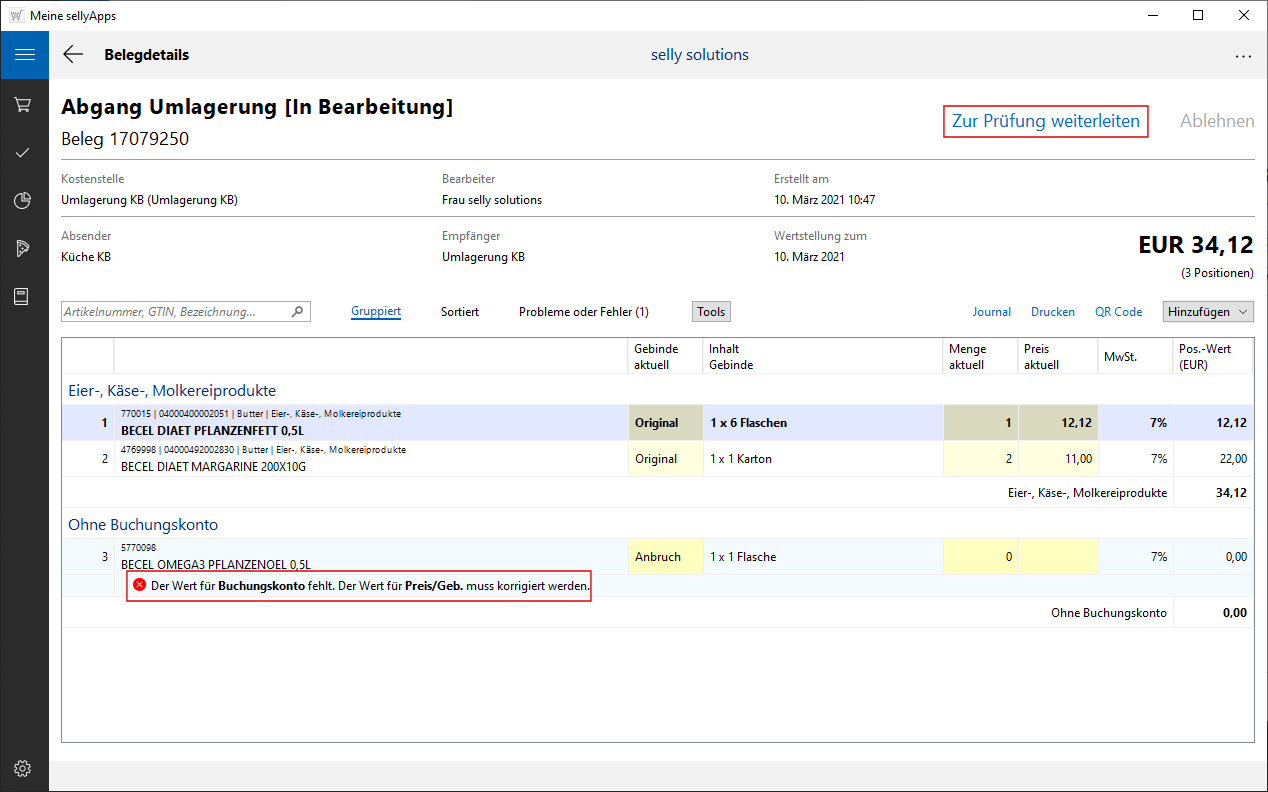This screenshot has height=792, width=1268.
Task: Switch to Sortiert view
Action: tap(460, 312)
